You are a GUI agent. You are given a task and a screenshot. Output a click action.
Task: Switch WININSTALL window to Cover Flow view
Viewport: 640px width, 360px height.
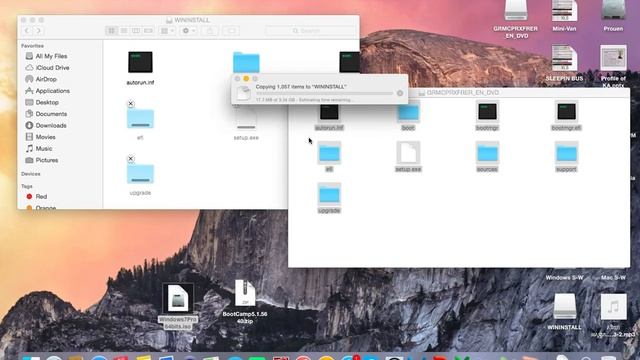[148, 31]
